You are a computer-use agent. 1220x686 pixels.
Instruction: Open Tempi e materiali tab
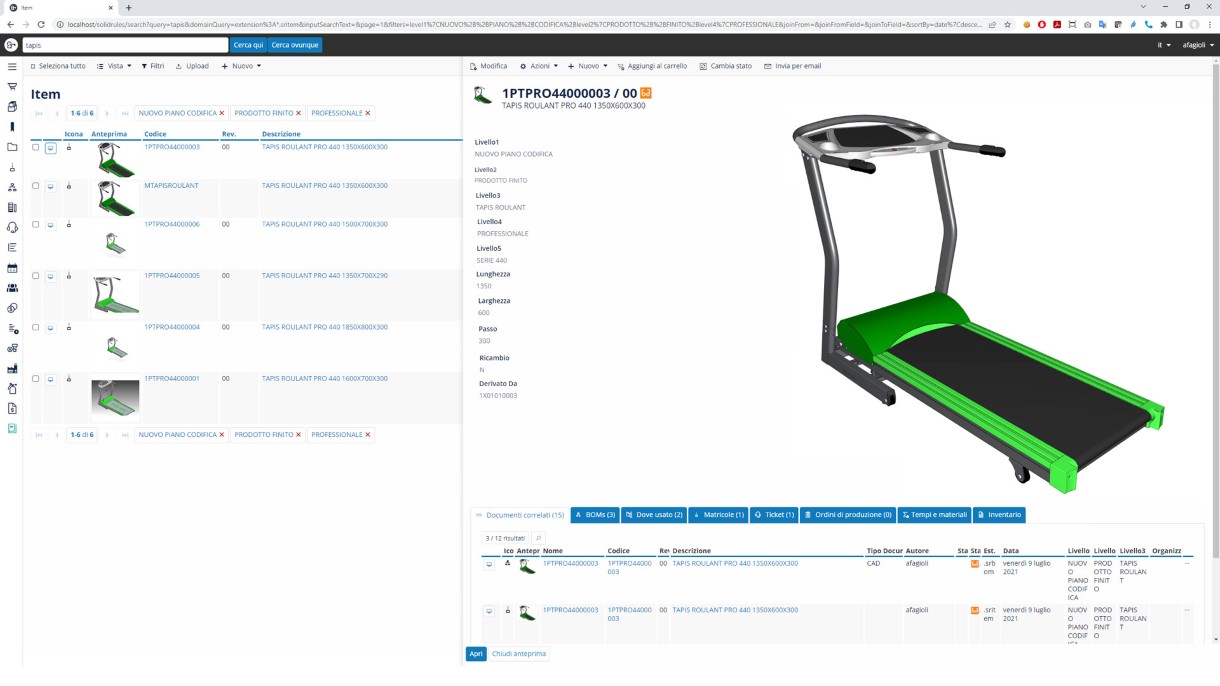[935, 515]
